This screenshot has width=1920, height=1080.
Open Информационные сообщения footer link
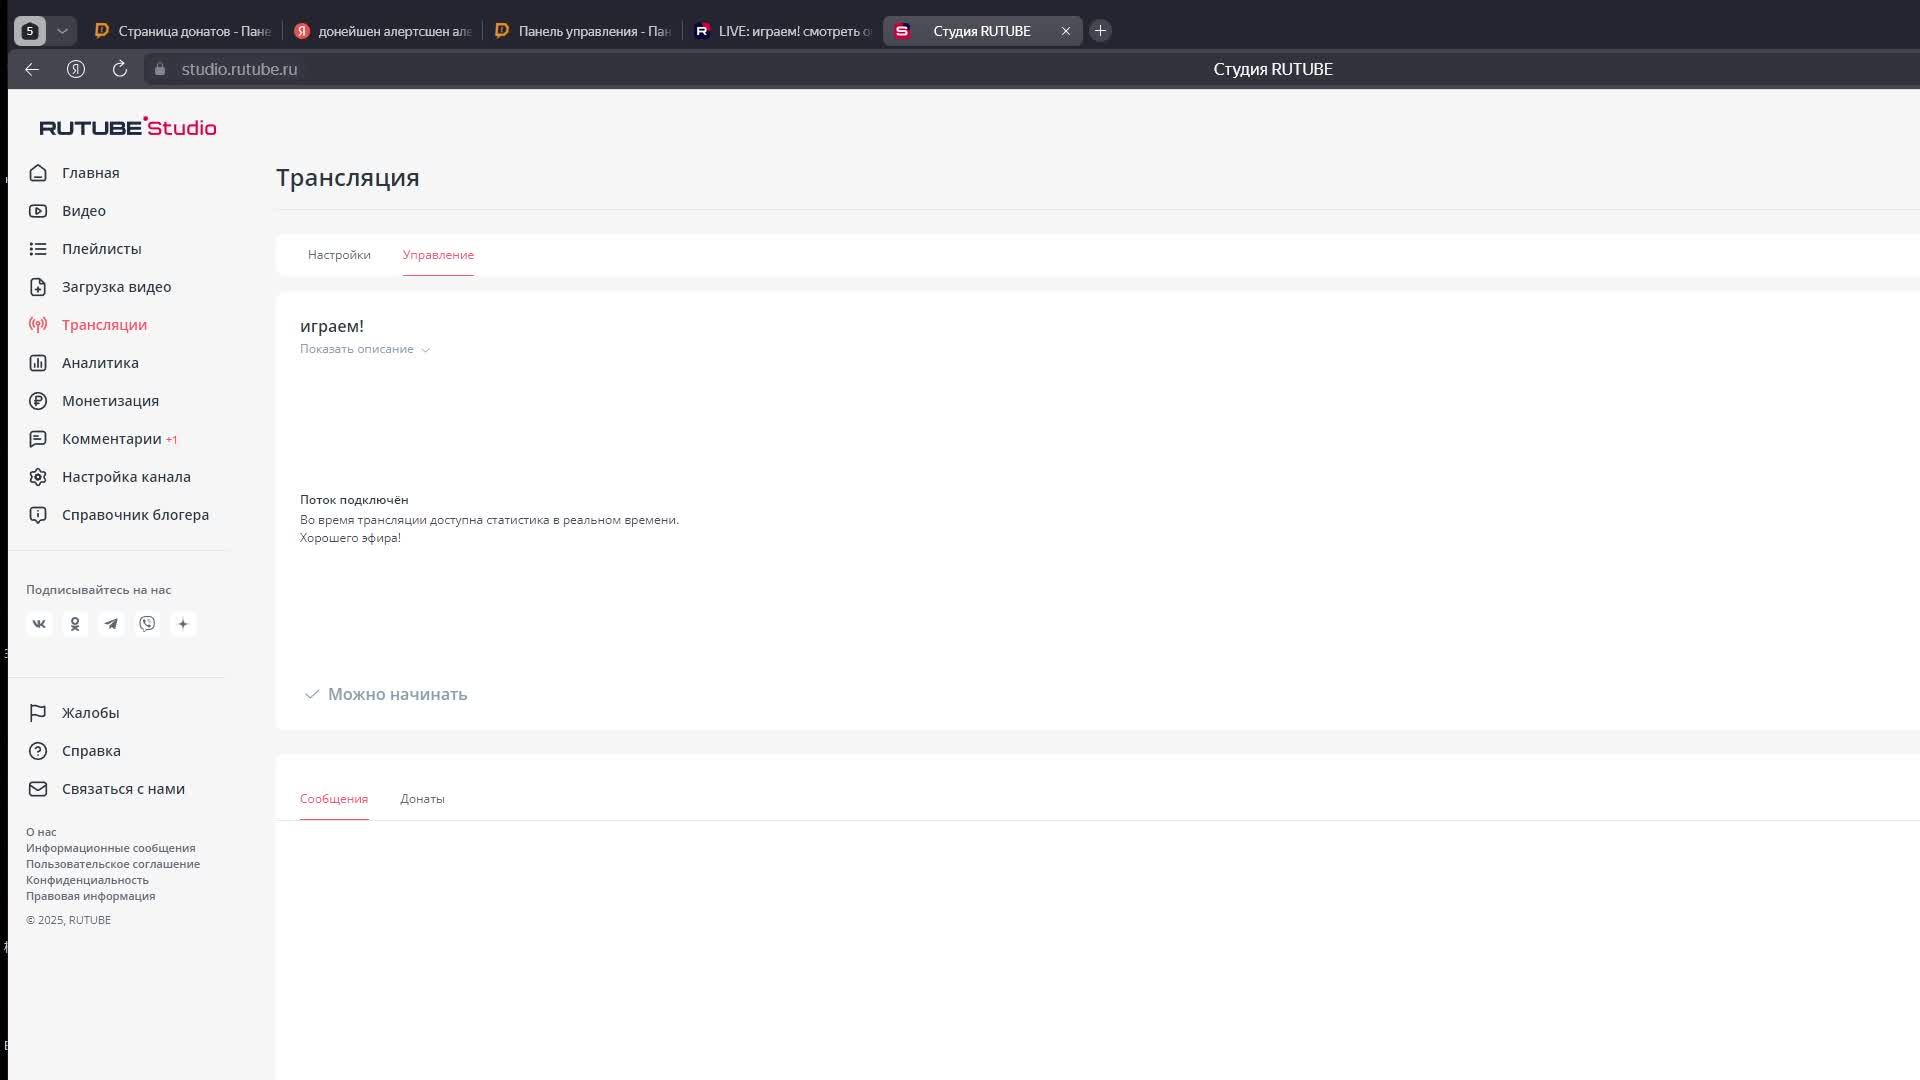(111, 848)
